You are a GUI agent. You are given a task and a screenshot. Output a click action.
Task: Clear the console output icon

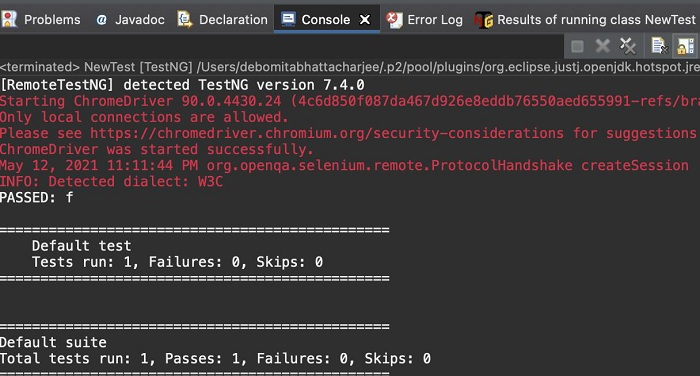tap(659, 46)
